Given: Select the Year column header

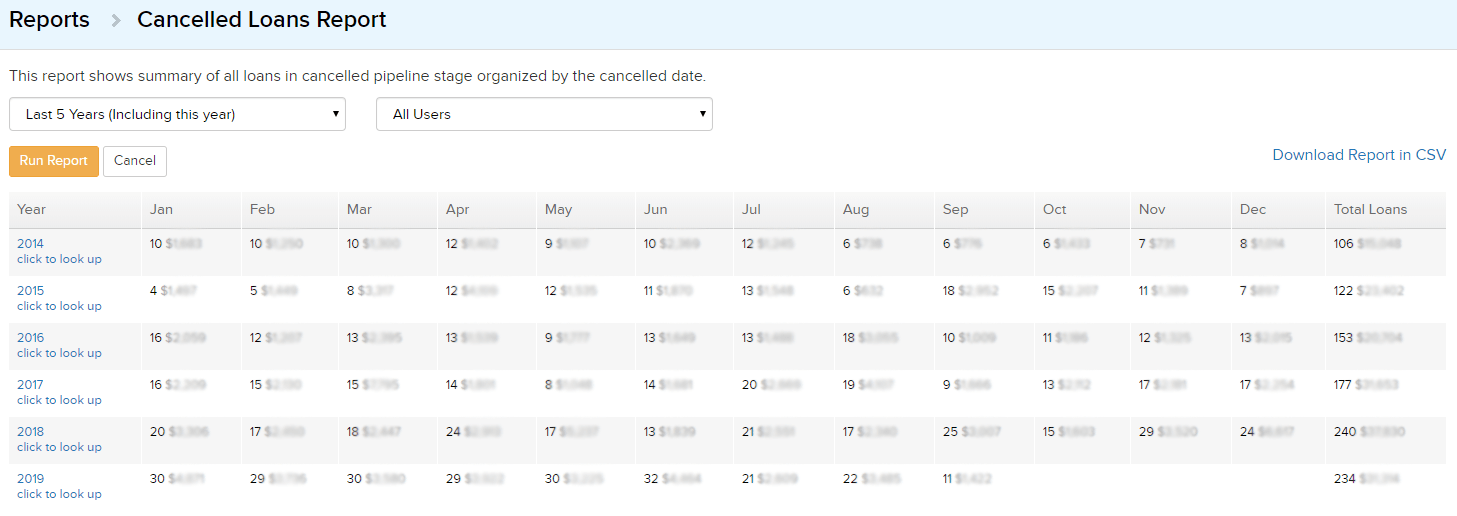Looking at the screenshot, I should [x=32, y=209].
